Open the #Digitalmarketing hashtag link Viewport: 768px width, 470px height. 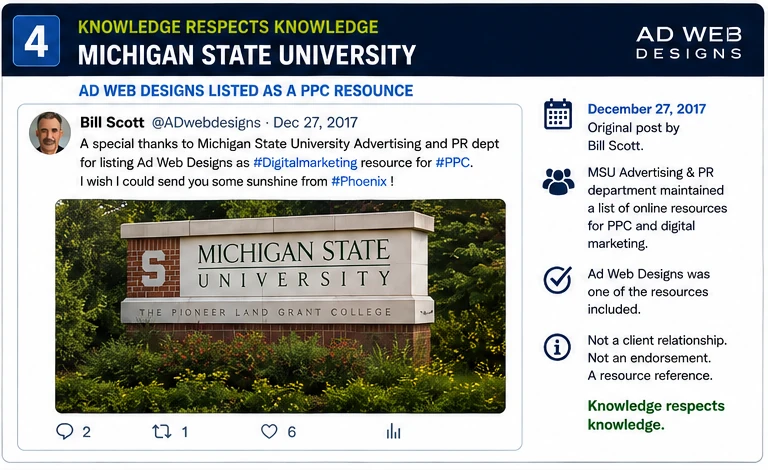coord(305,163)
